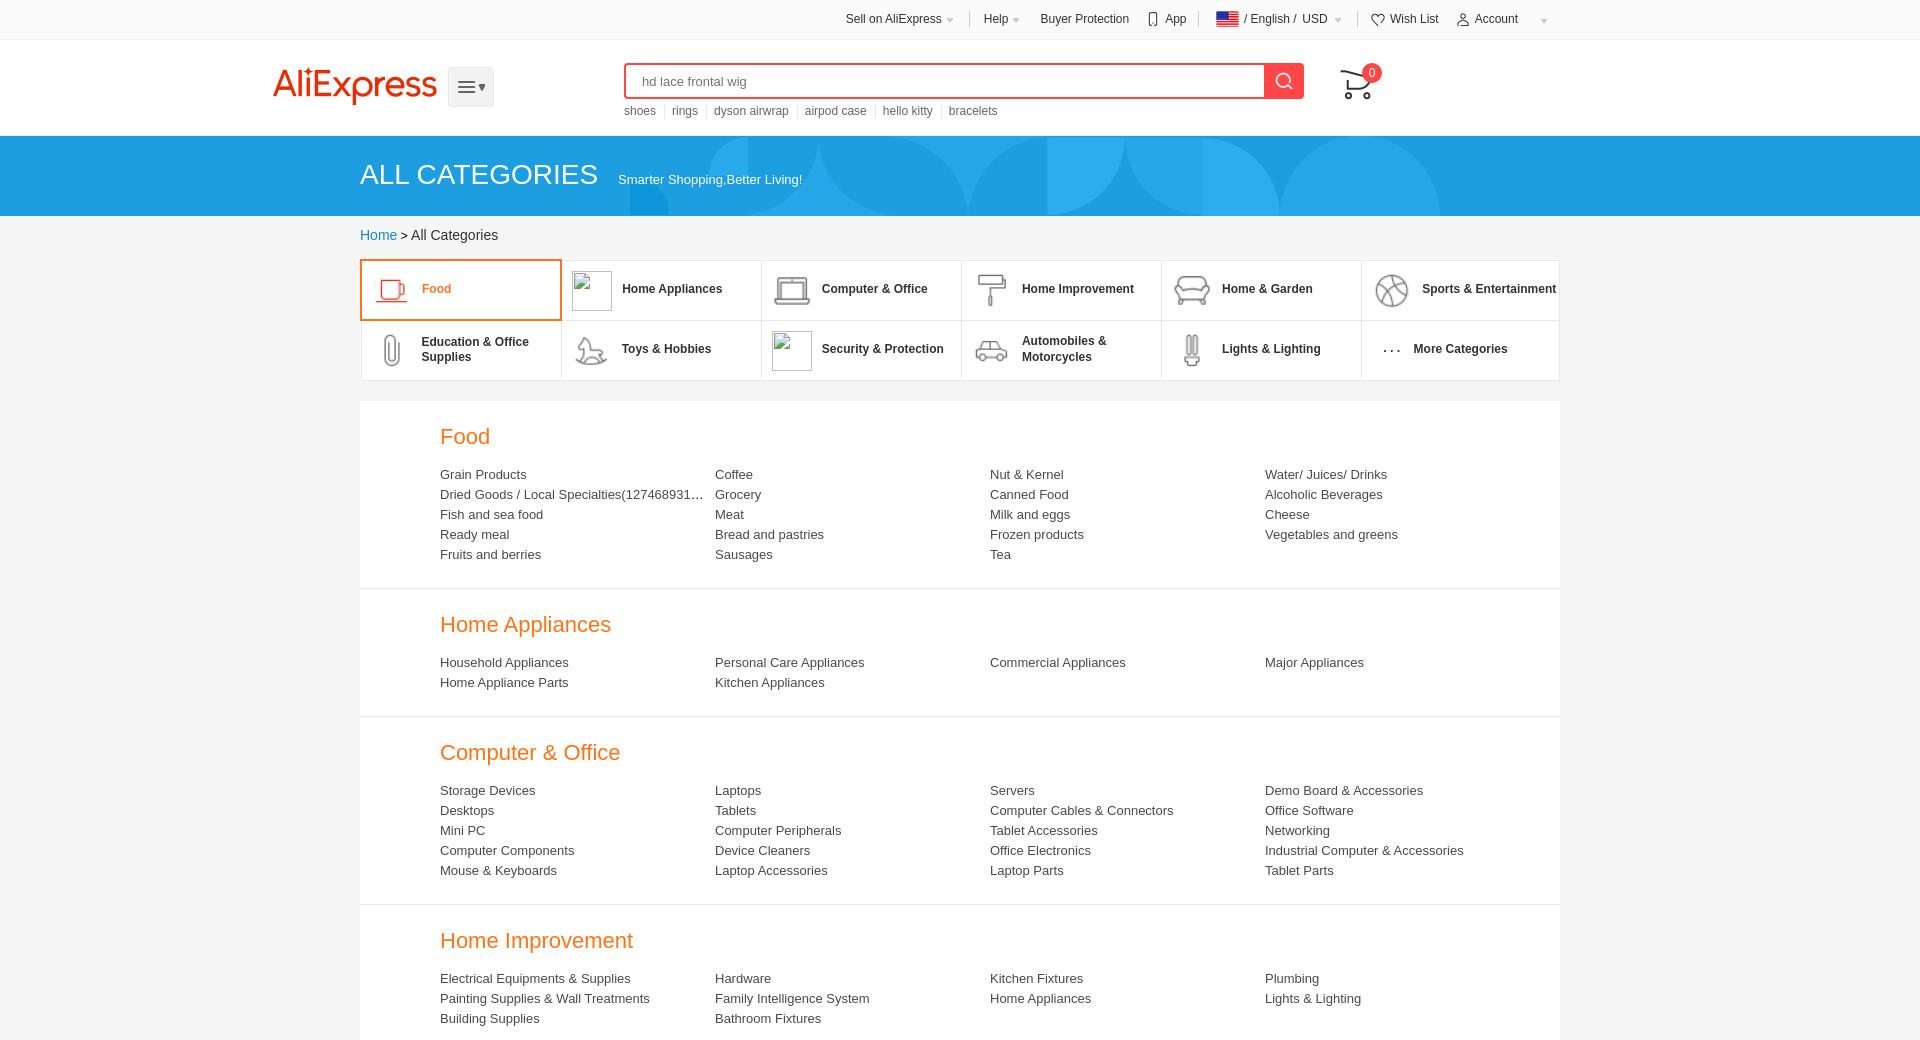Open the Home Improvement section heading
The height and width of the screenshot is (1040, 1920).
point(536,941)
